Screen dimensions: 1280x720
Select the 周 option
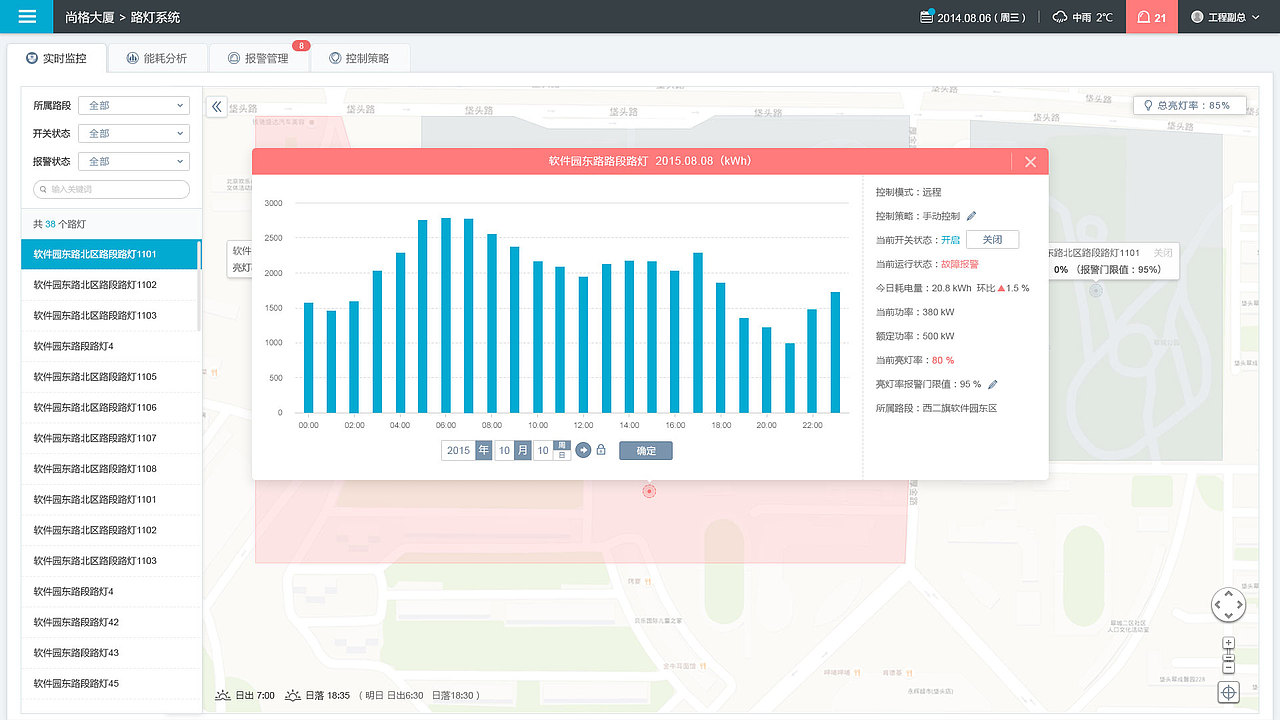[x=562, y=446]
